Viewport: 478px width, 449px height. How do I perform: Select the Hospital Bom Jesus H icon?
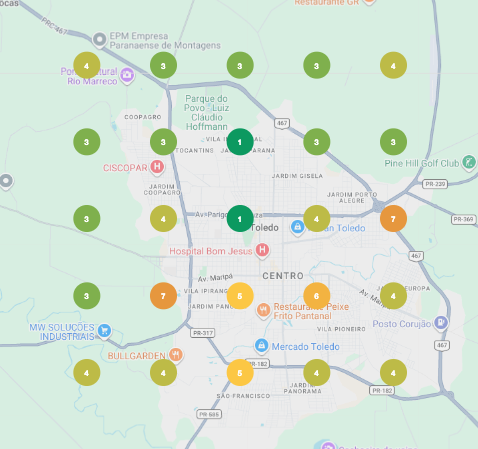[x=262, y=250]
